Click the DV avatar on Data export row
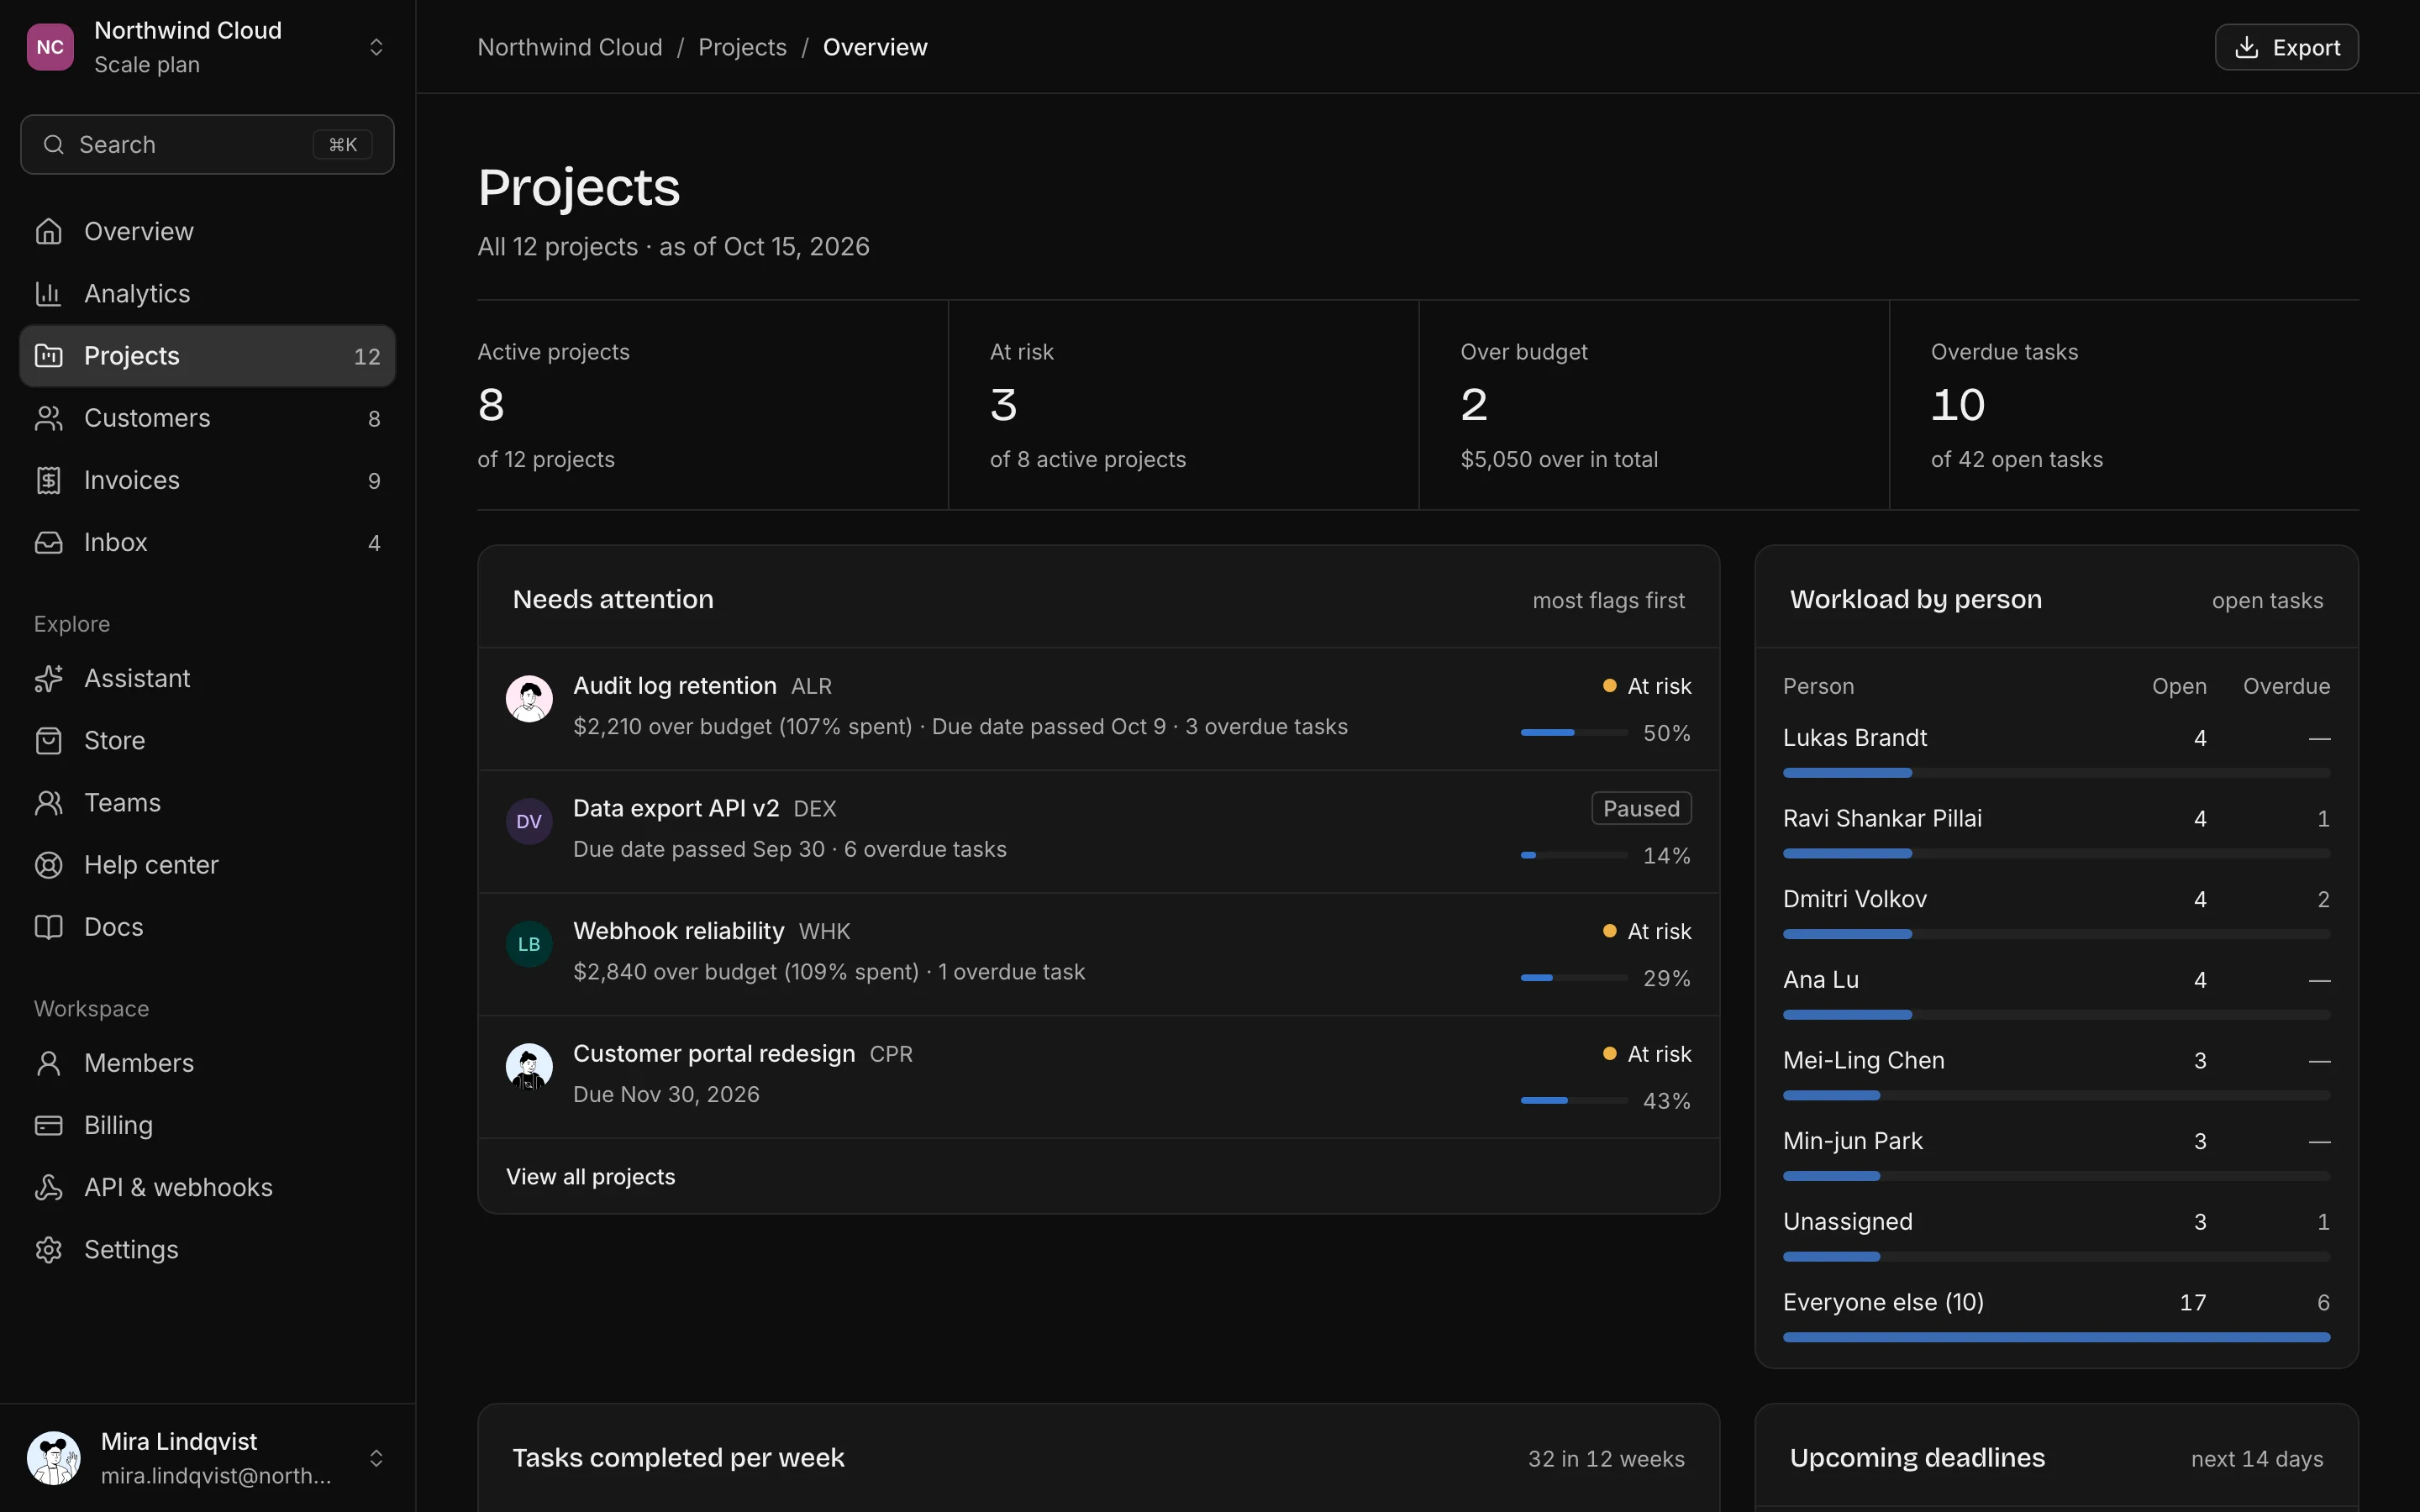 pos(529,821)
